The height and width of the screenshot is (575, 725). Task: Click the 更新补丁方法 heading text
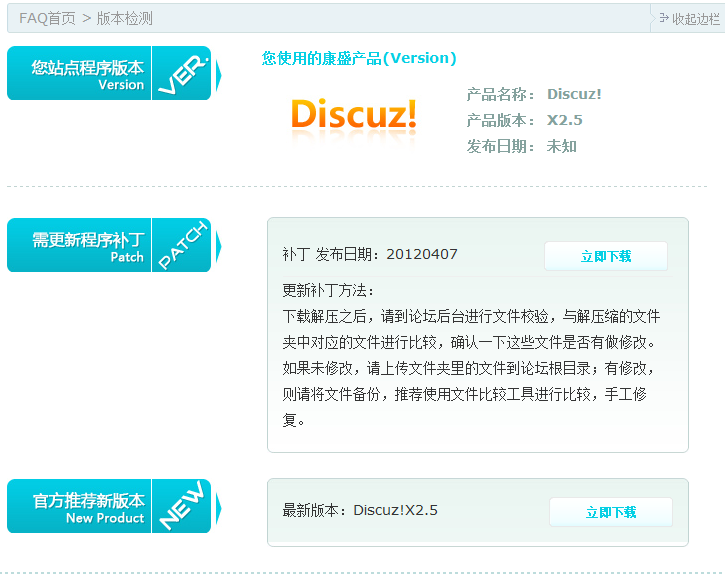[328, 290]
